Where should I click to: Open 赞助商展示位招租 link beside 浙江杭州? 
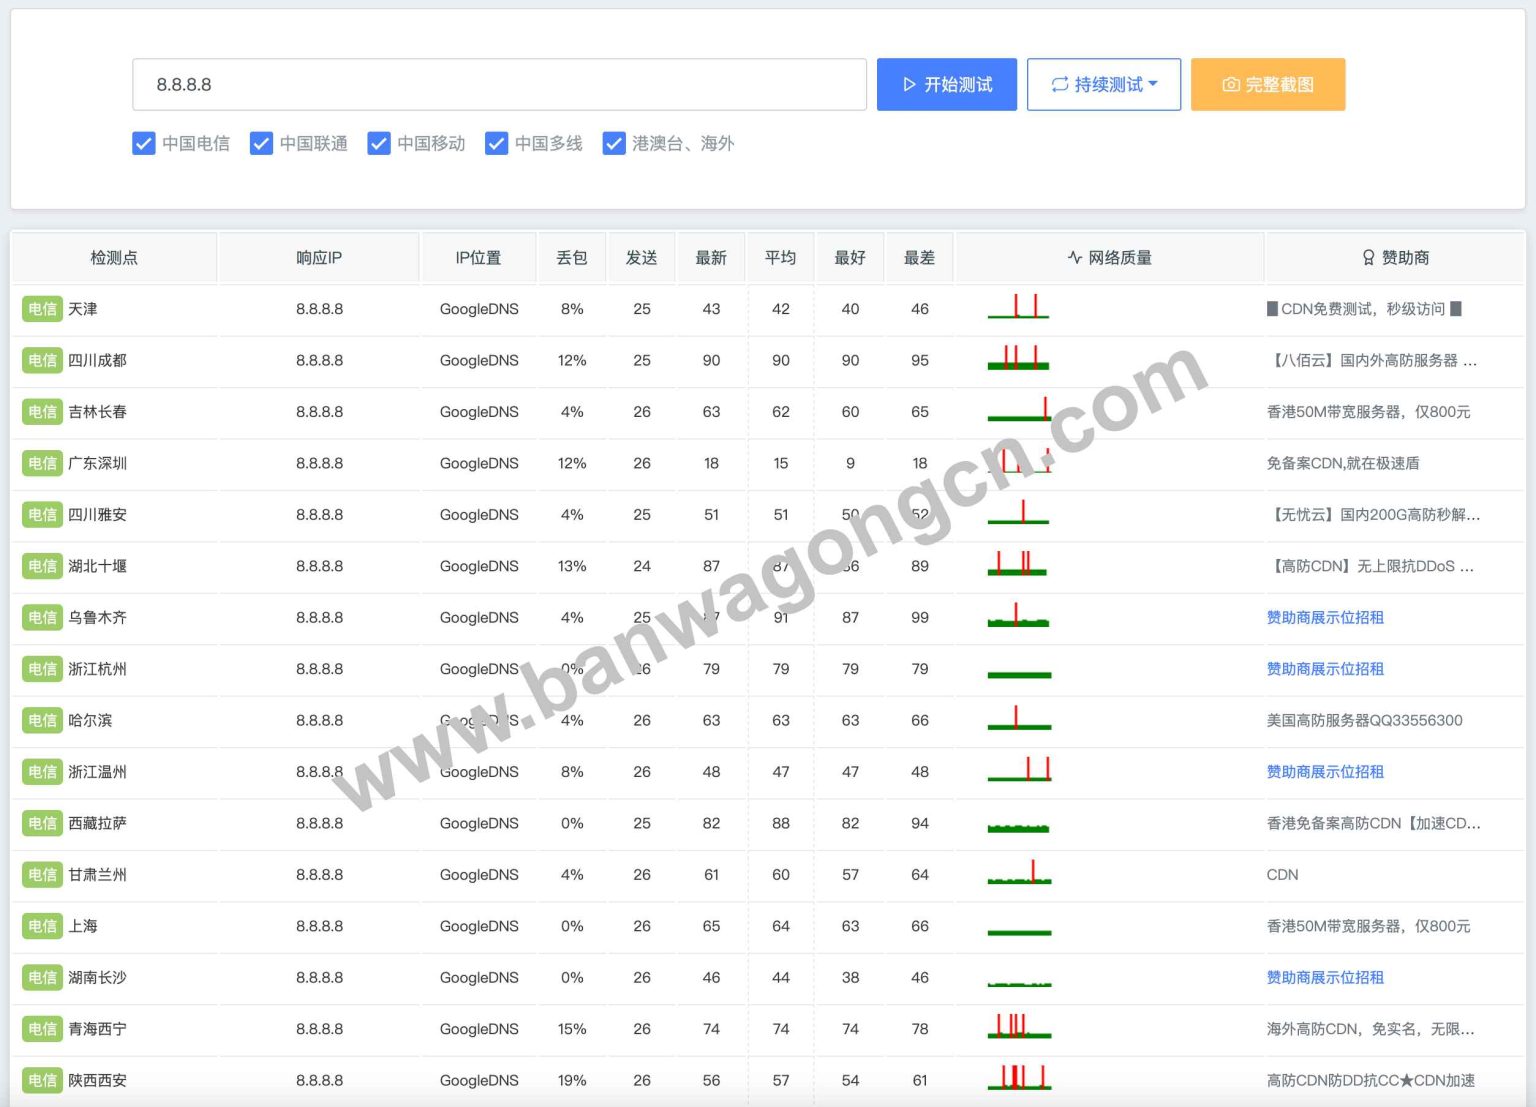[x=1324, y=669]
